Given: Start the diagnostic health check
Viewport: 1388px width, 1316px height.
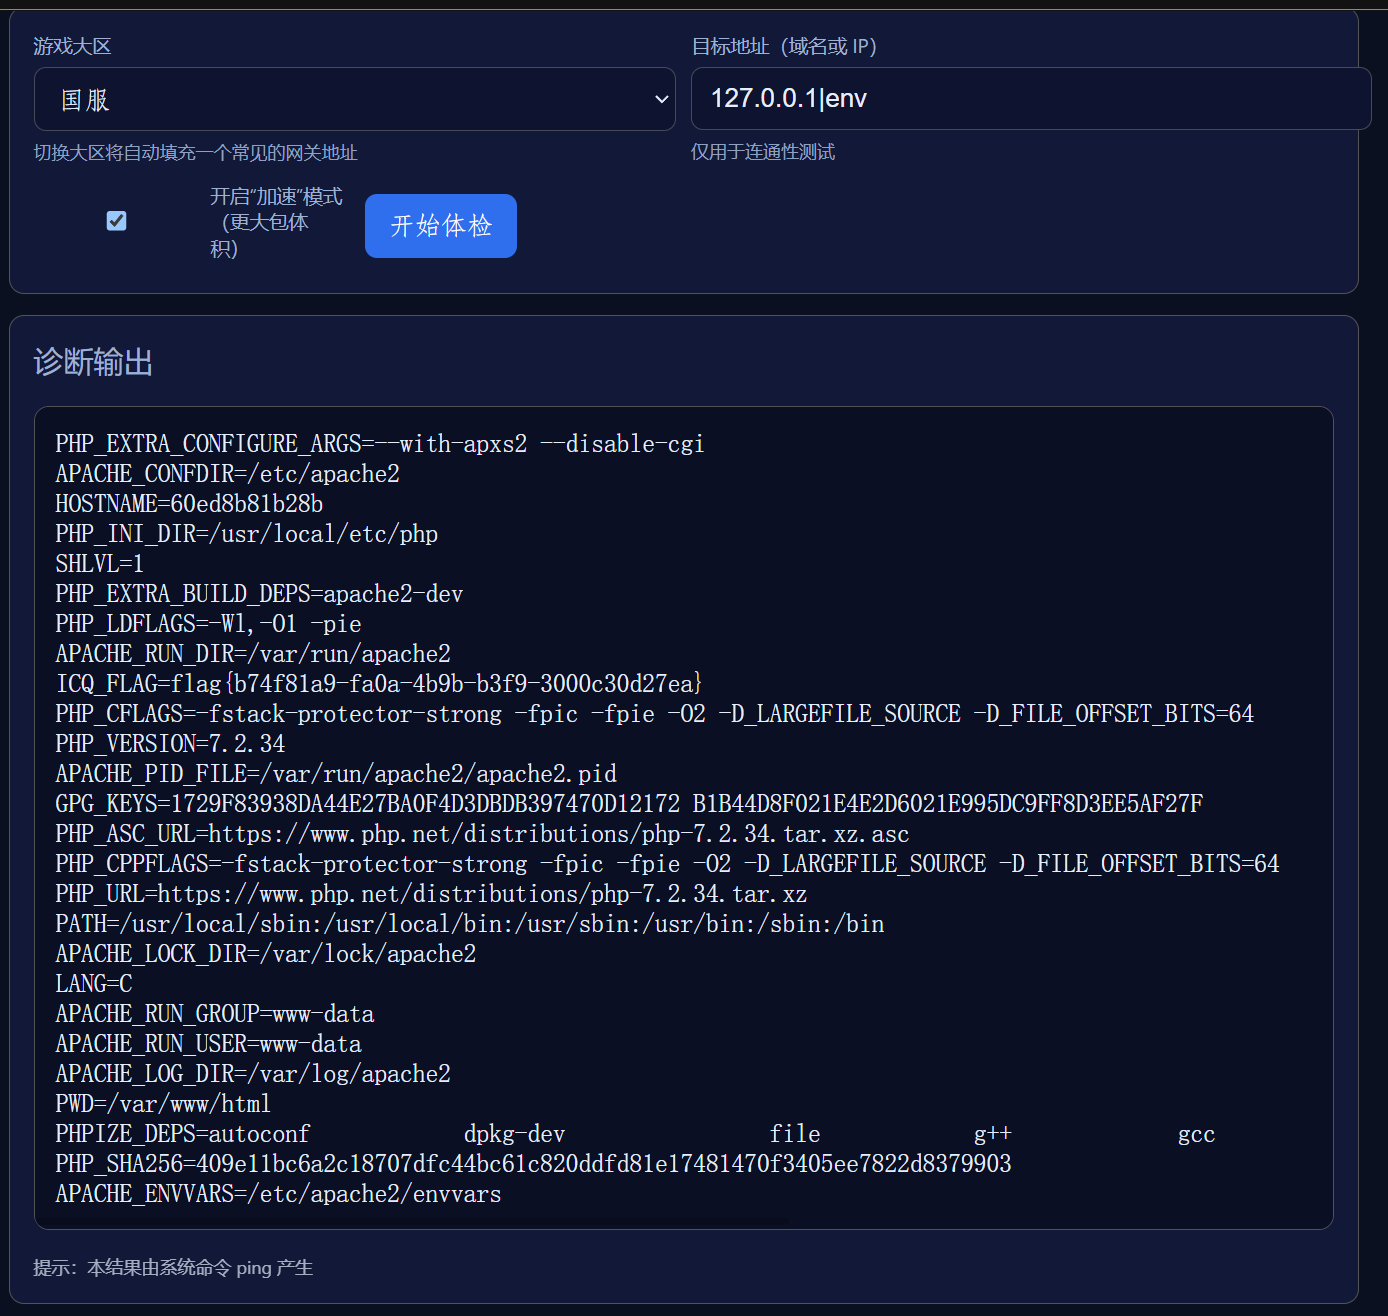Looking at the screenshot, I should 440,225.
